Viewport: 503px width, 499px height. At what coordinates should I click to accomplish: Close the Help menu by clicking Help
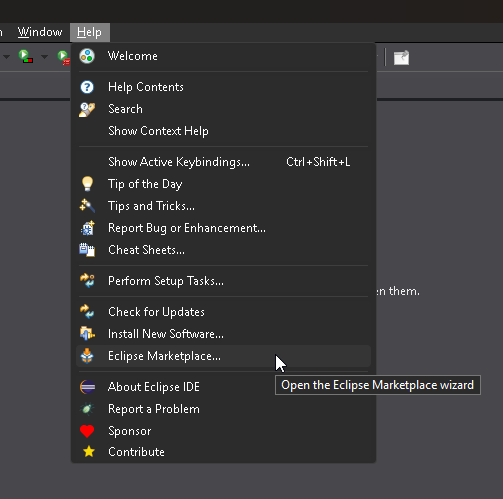coord(90,32)
